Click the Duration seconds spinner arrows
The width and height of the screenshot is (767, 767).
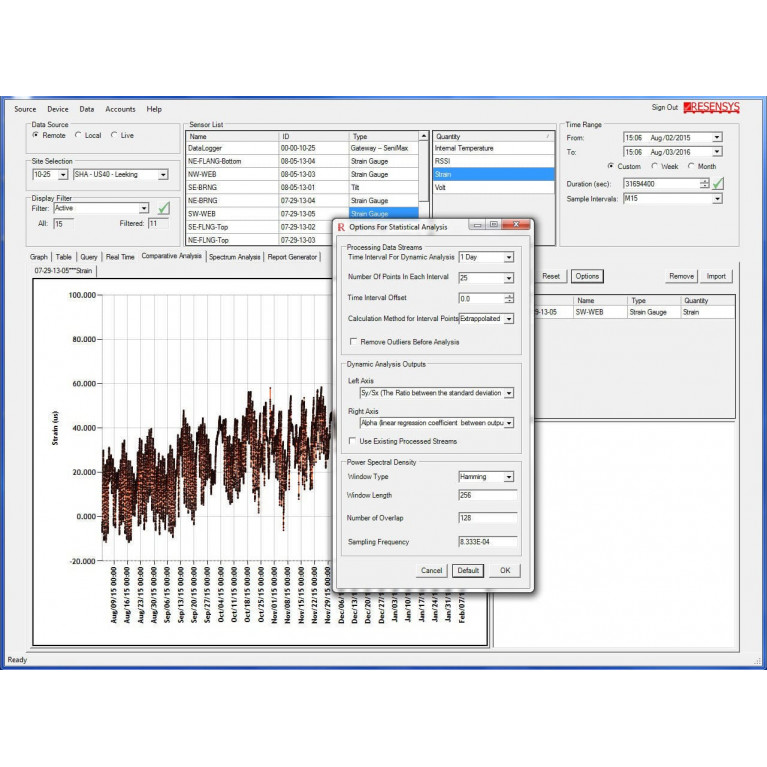[704, 183]
